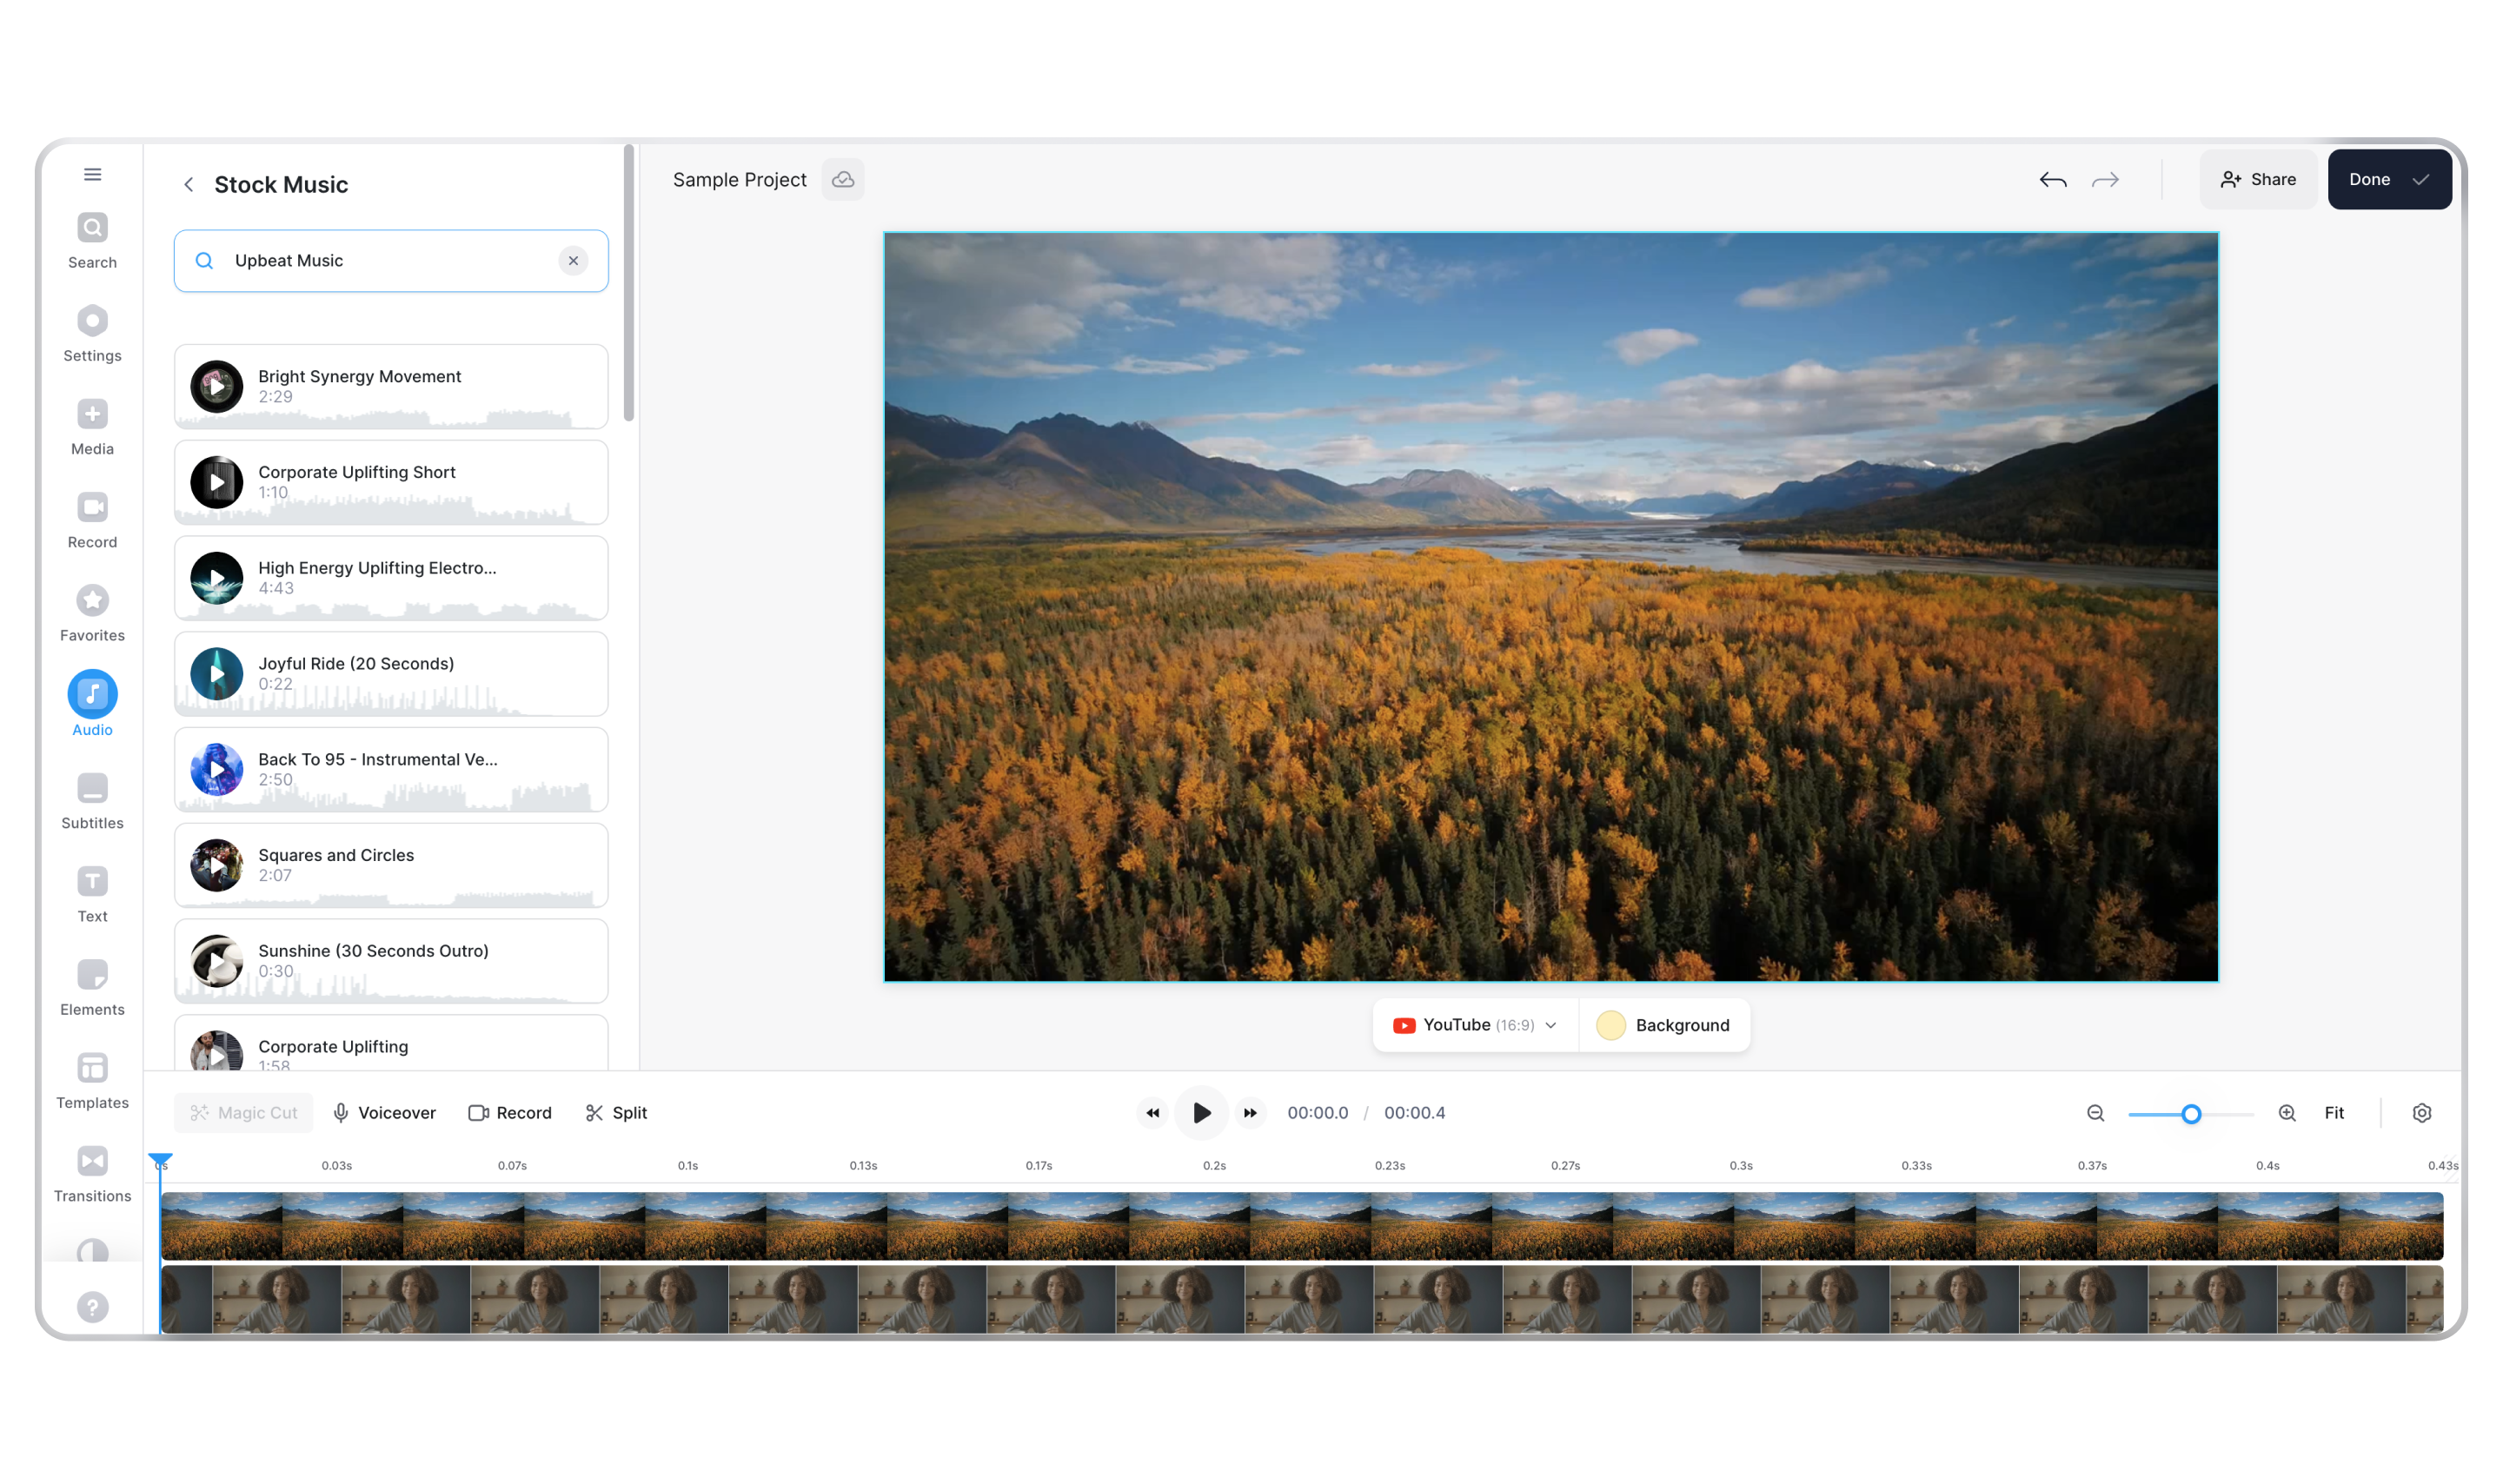
Task: Click the Stock Music panel scrollbar
Action: (629, 283)
